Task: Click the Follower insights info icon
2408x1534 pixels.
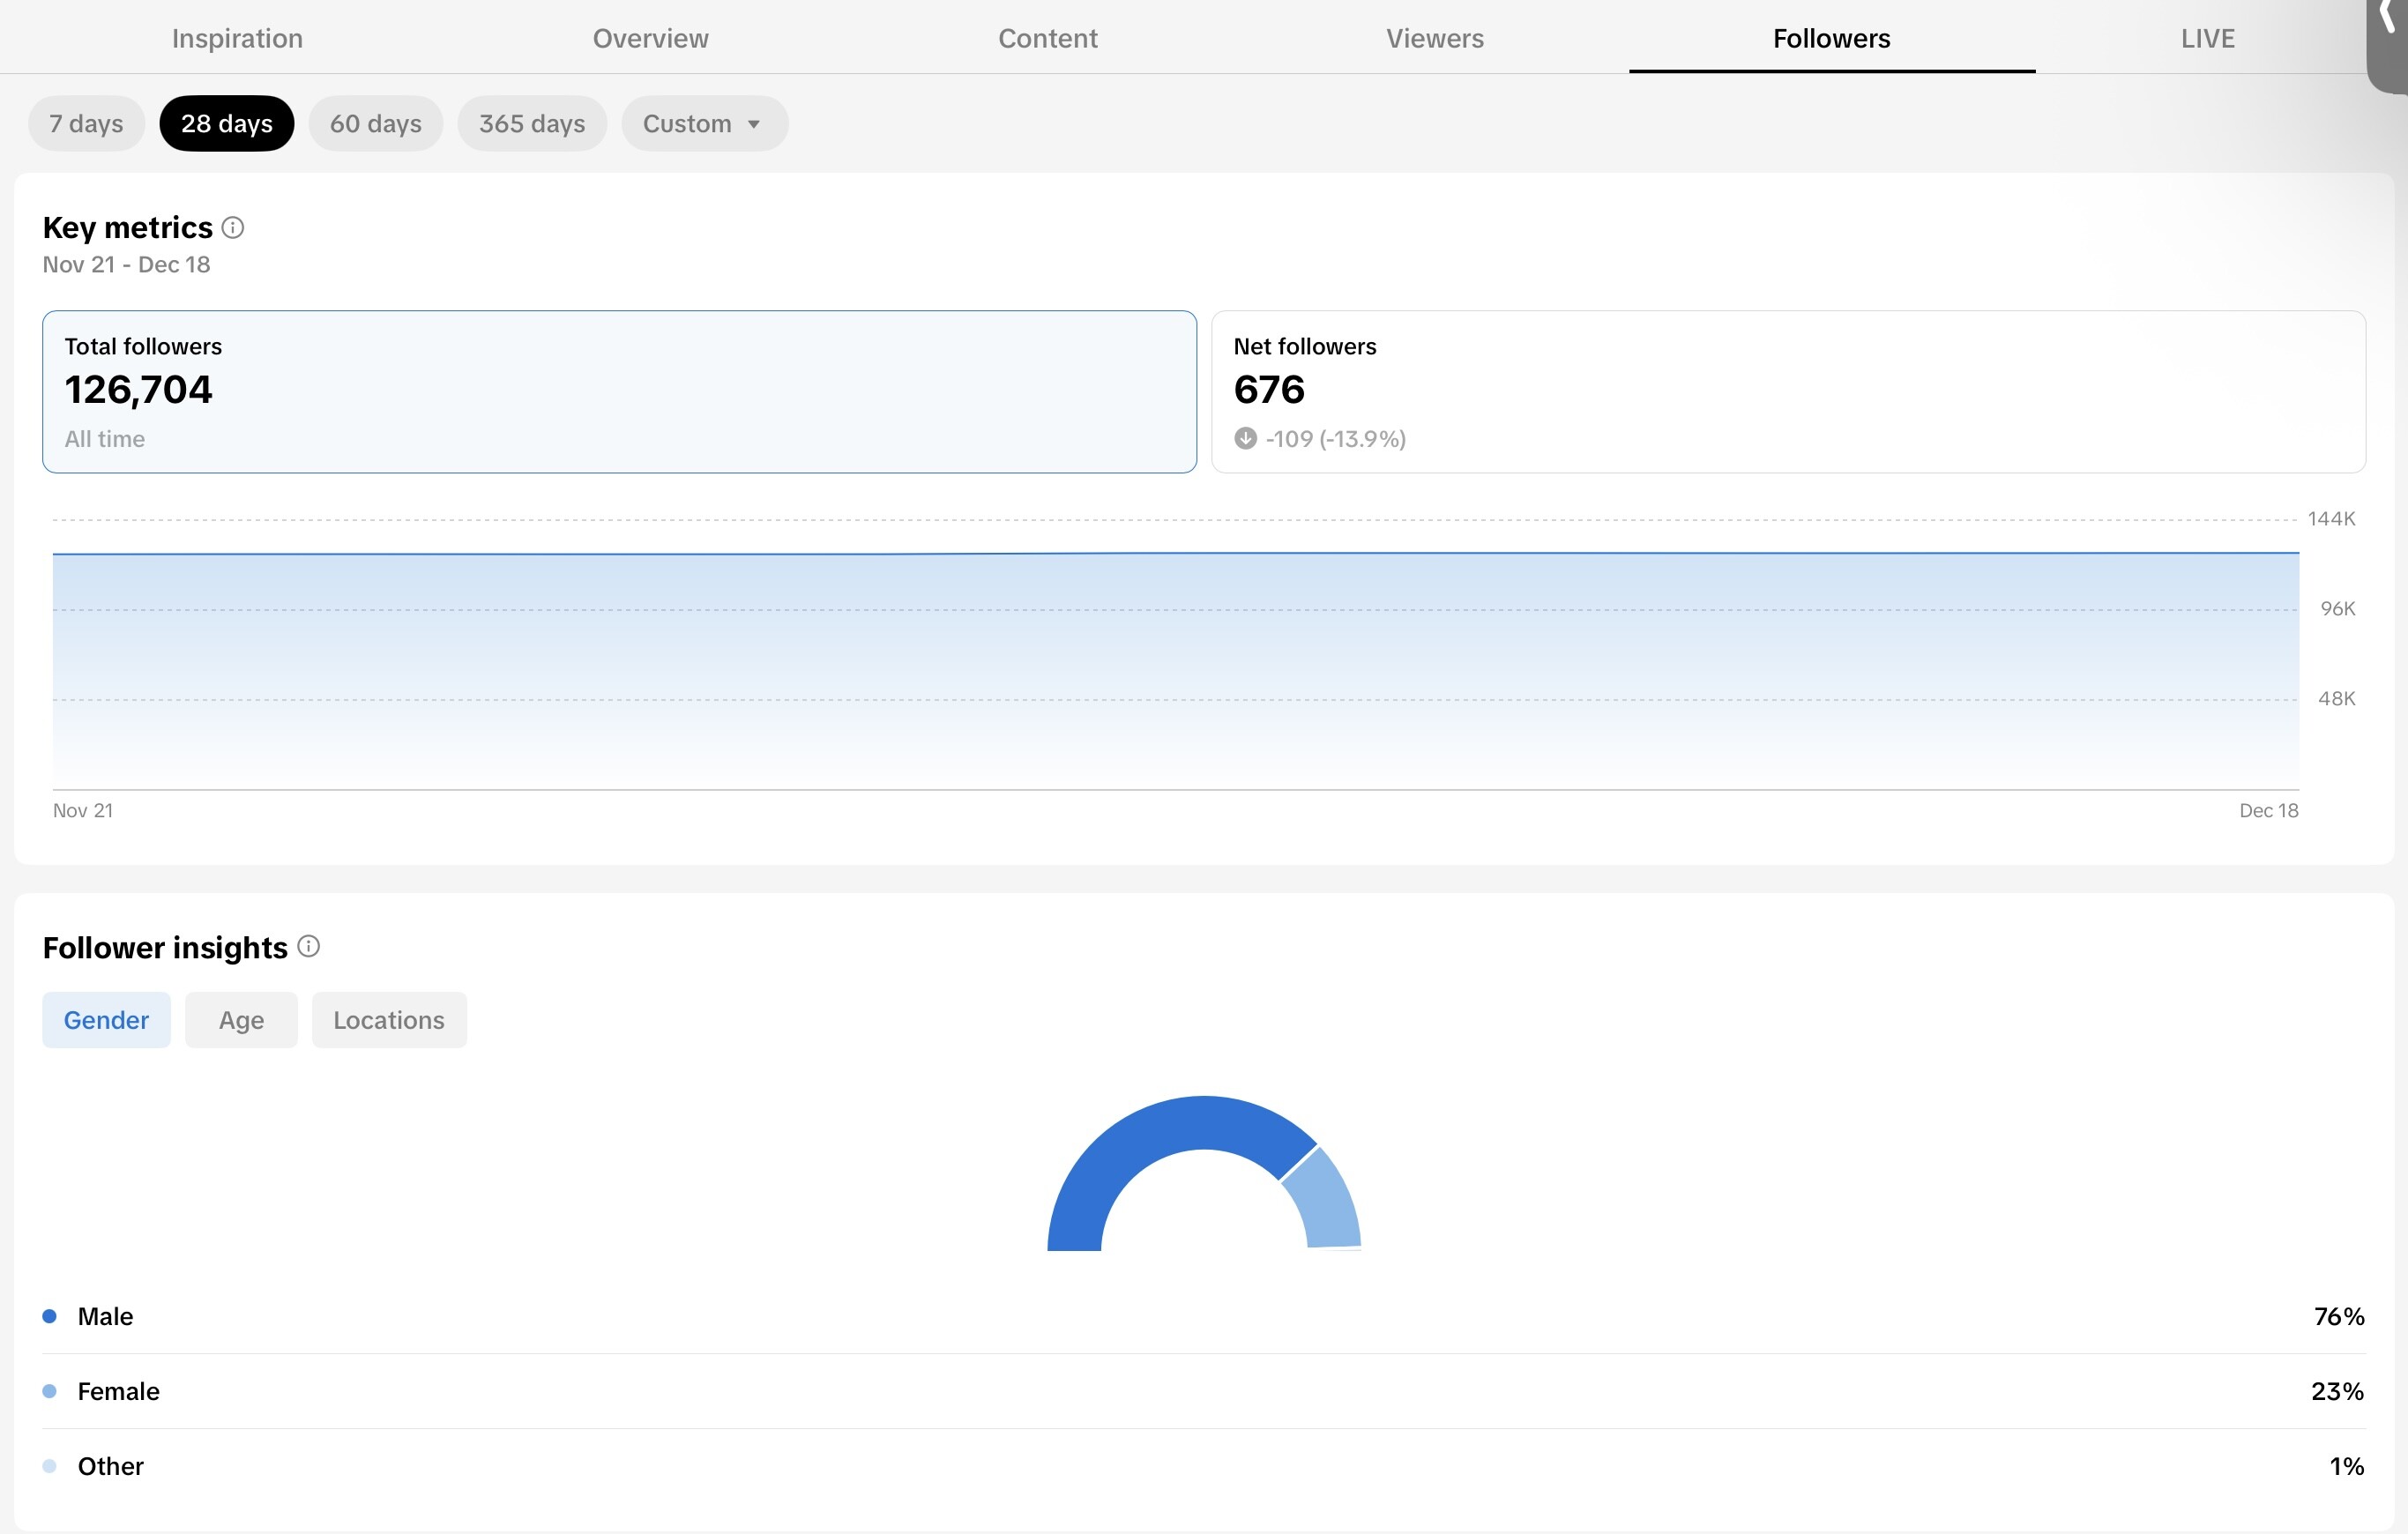Action: [309, 946]
